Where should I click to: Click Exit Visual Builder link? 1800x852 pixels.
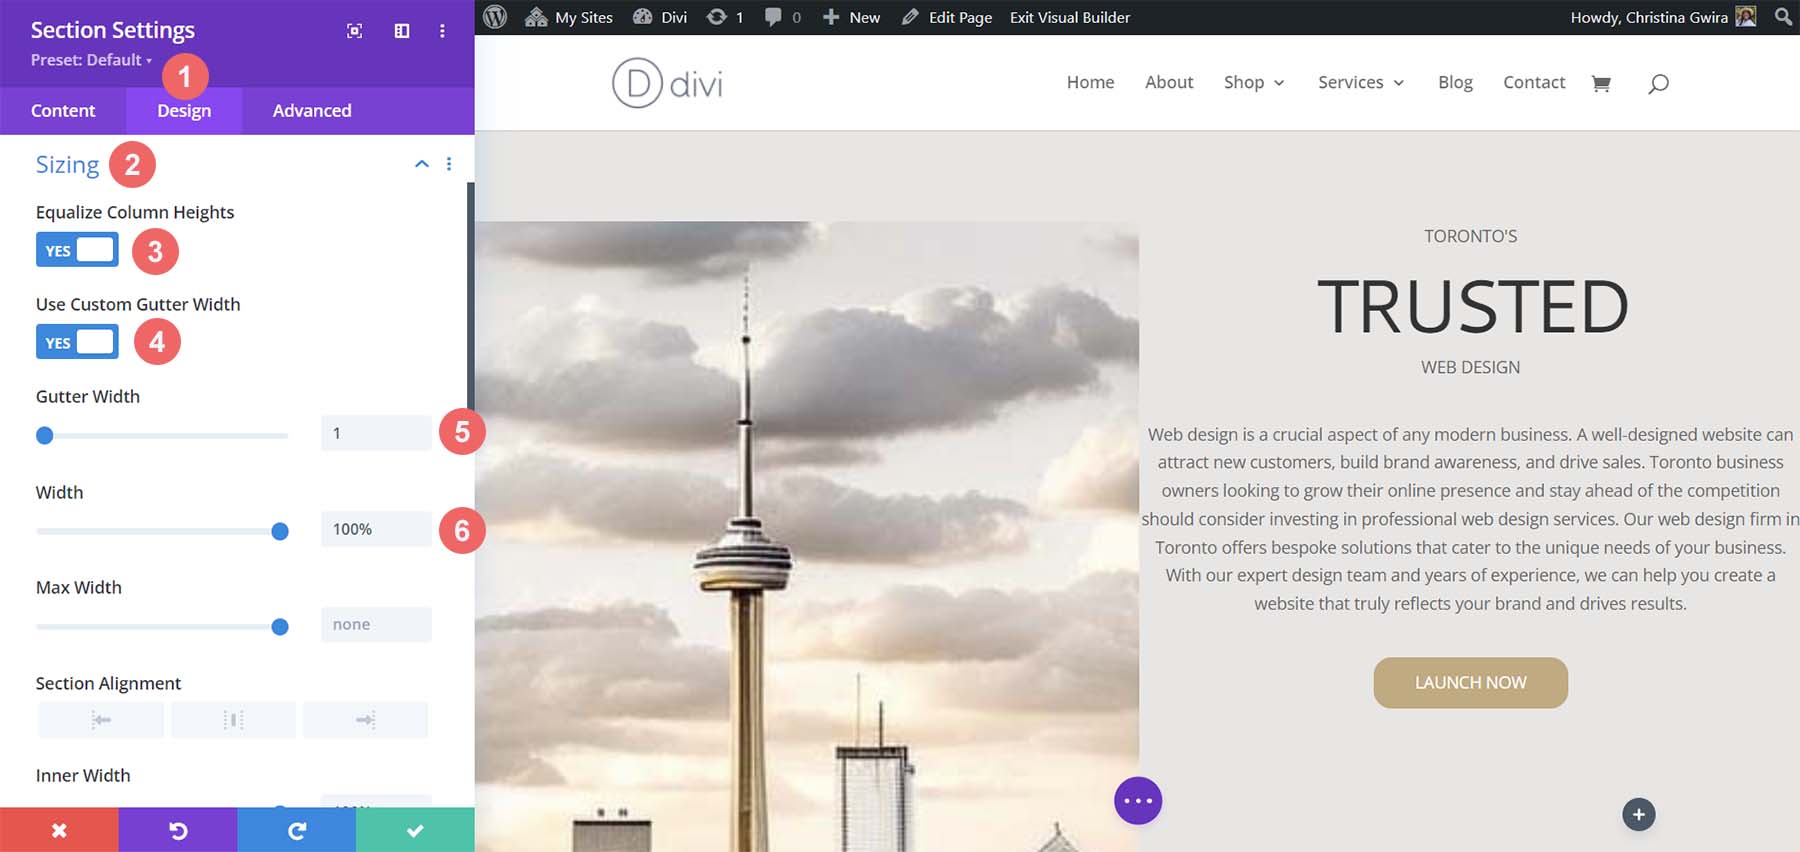point(1069,17)
